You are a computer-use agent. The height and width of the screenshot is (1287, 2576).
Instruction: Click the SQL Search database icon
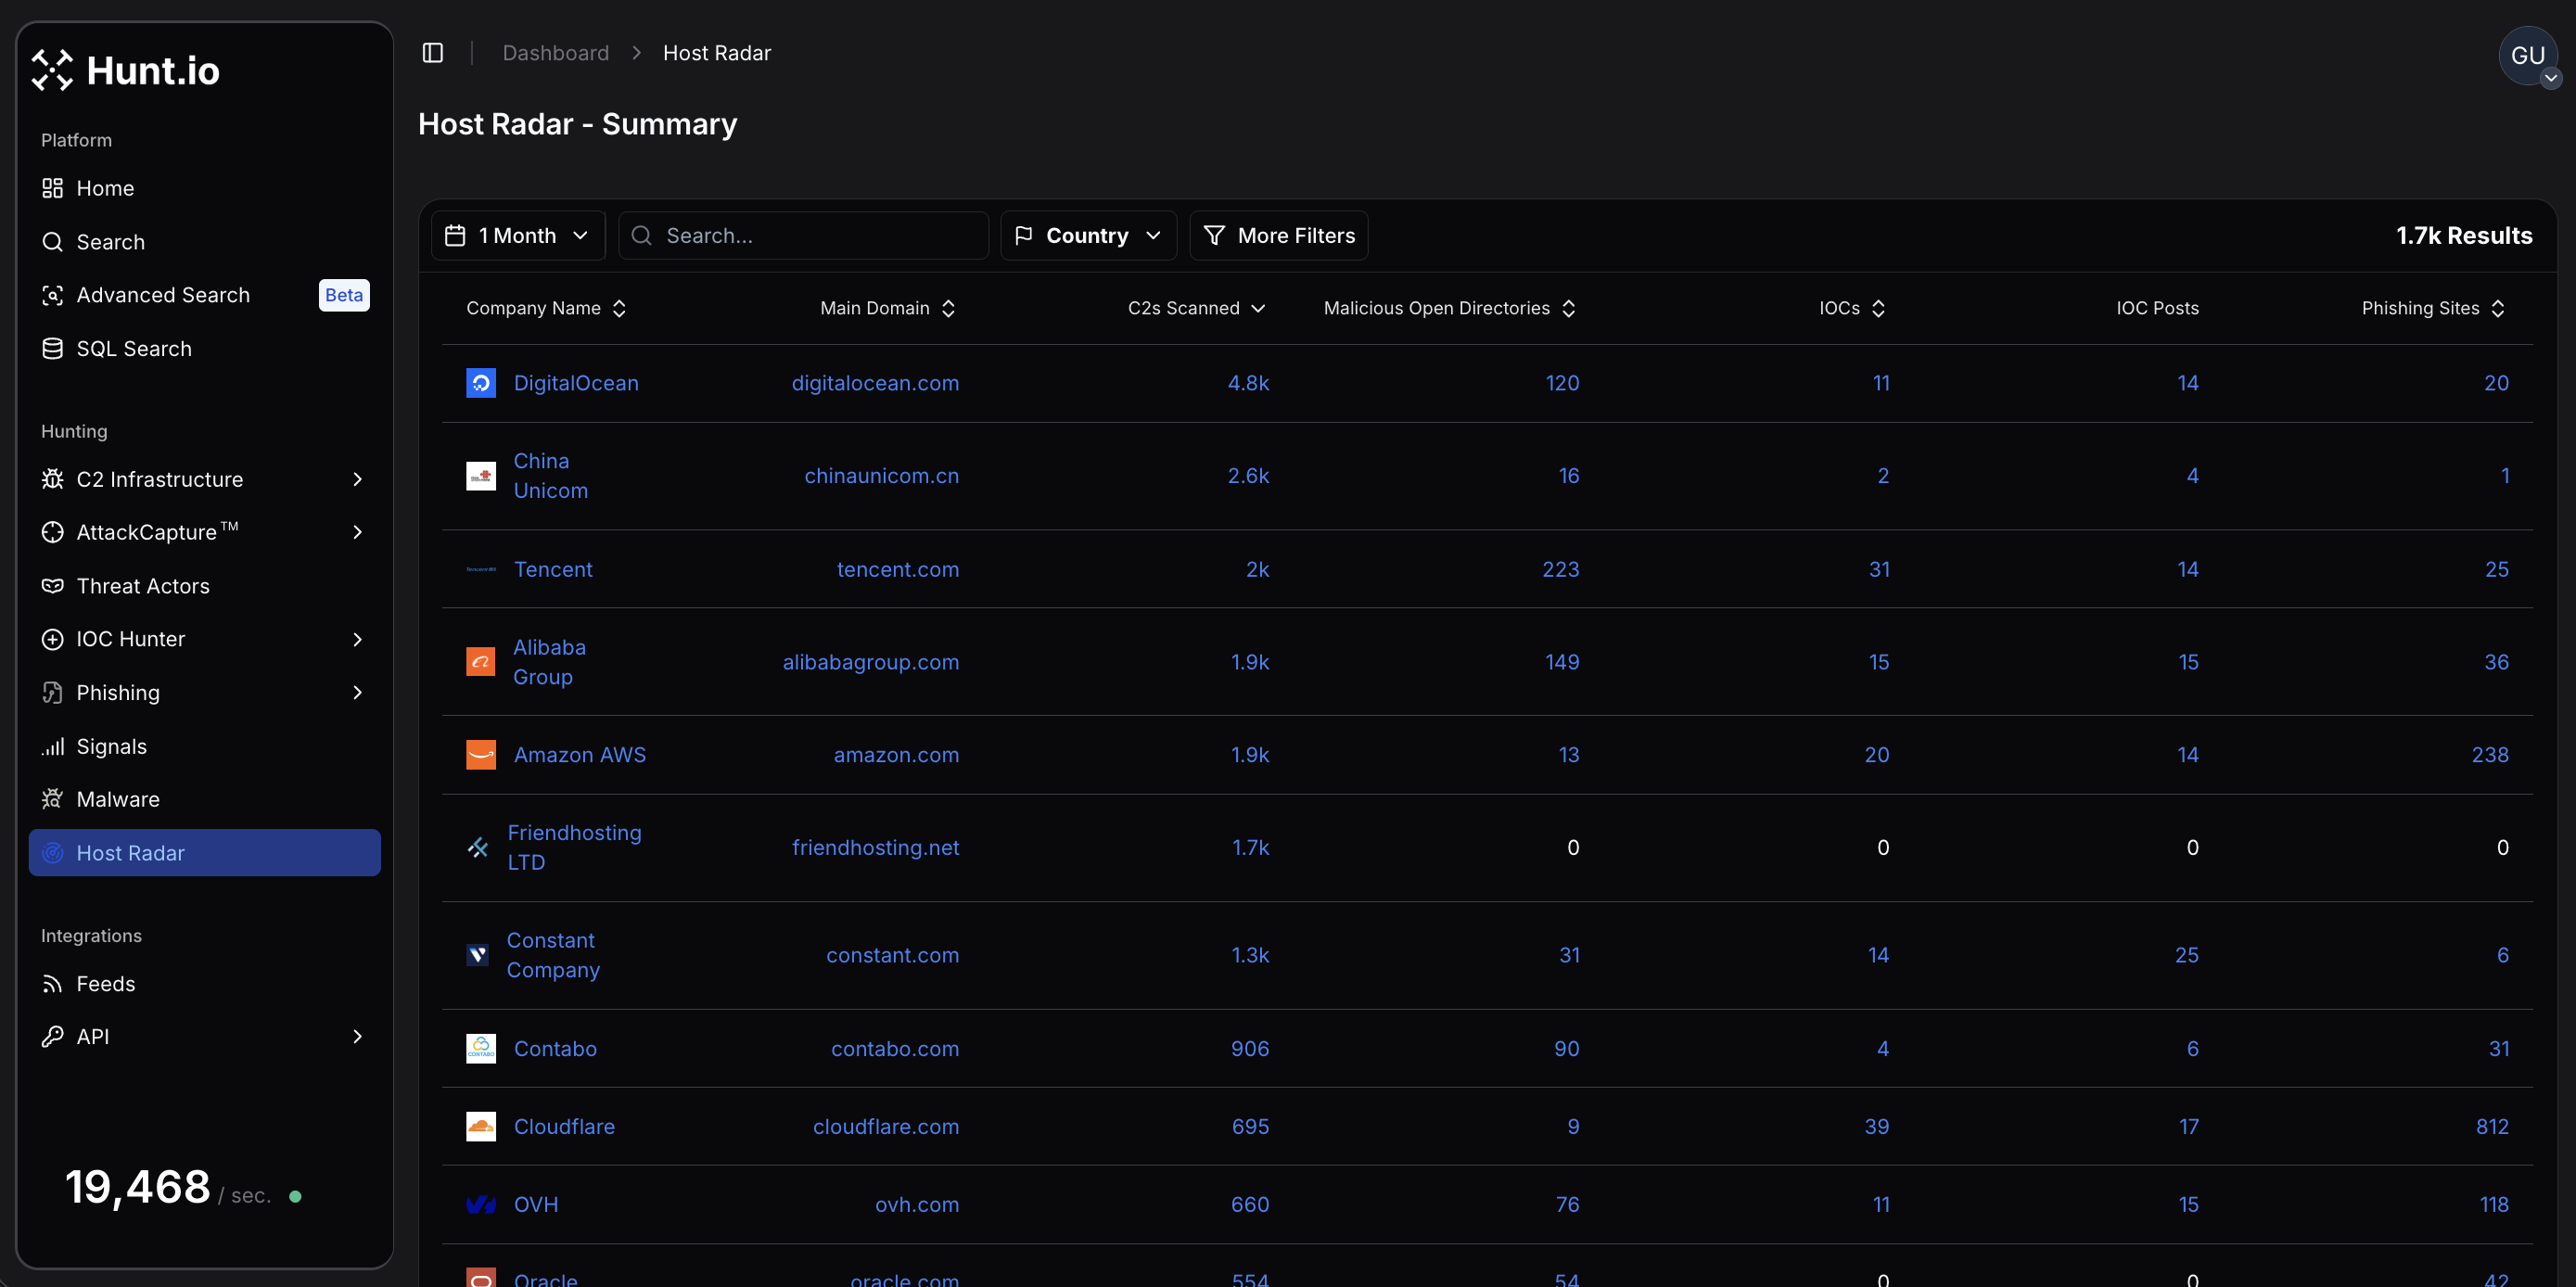pyautogui.click(x=52, y=349)
